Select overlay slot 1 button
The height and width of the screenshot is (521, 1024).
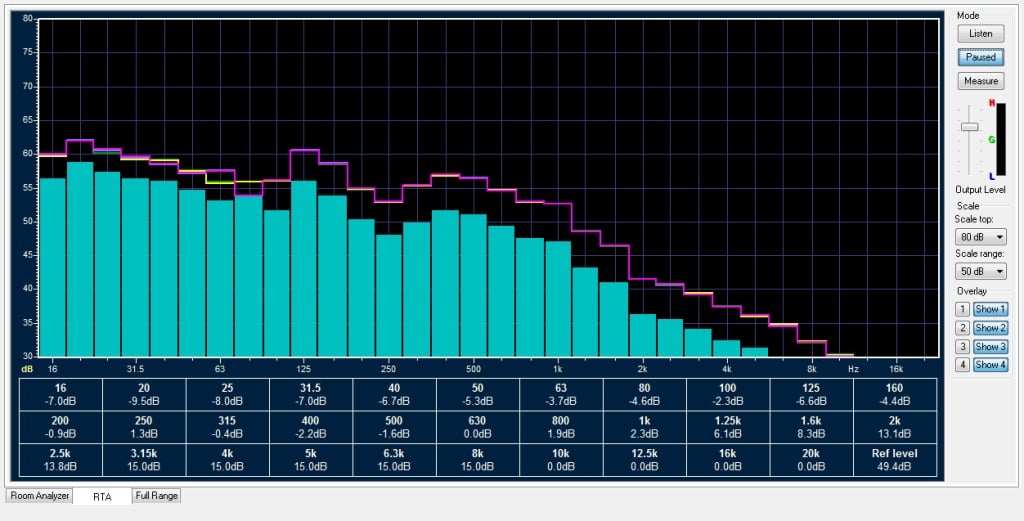(962, 309)
